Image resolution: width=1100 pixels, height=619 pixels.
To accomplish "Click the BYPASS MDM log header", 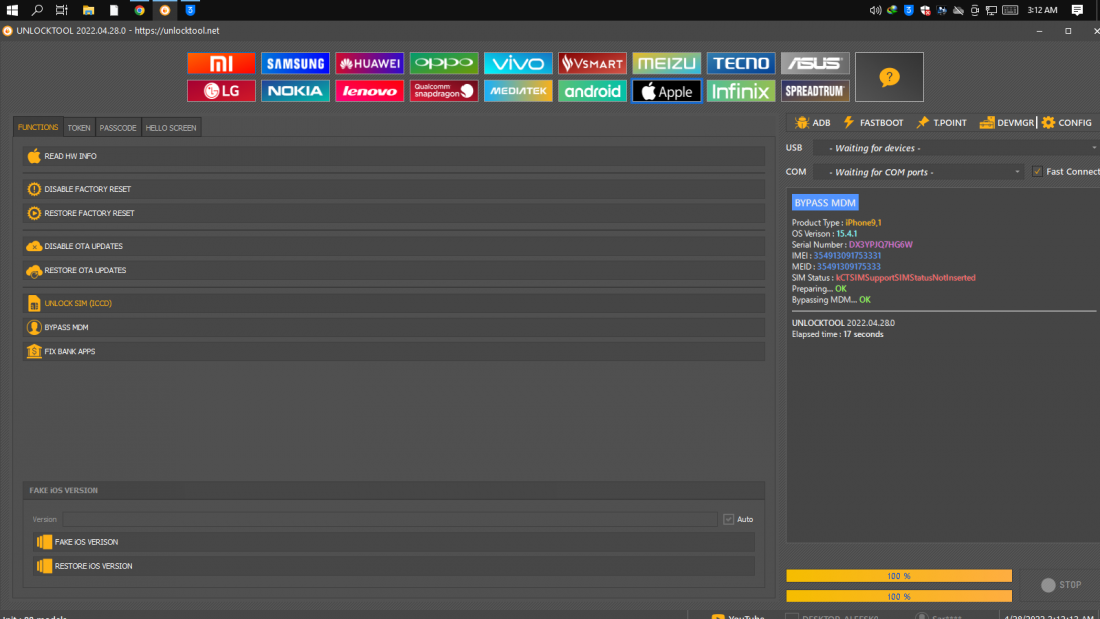I will click(x=825, y=203).
